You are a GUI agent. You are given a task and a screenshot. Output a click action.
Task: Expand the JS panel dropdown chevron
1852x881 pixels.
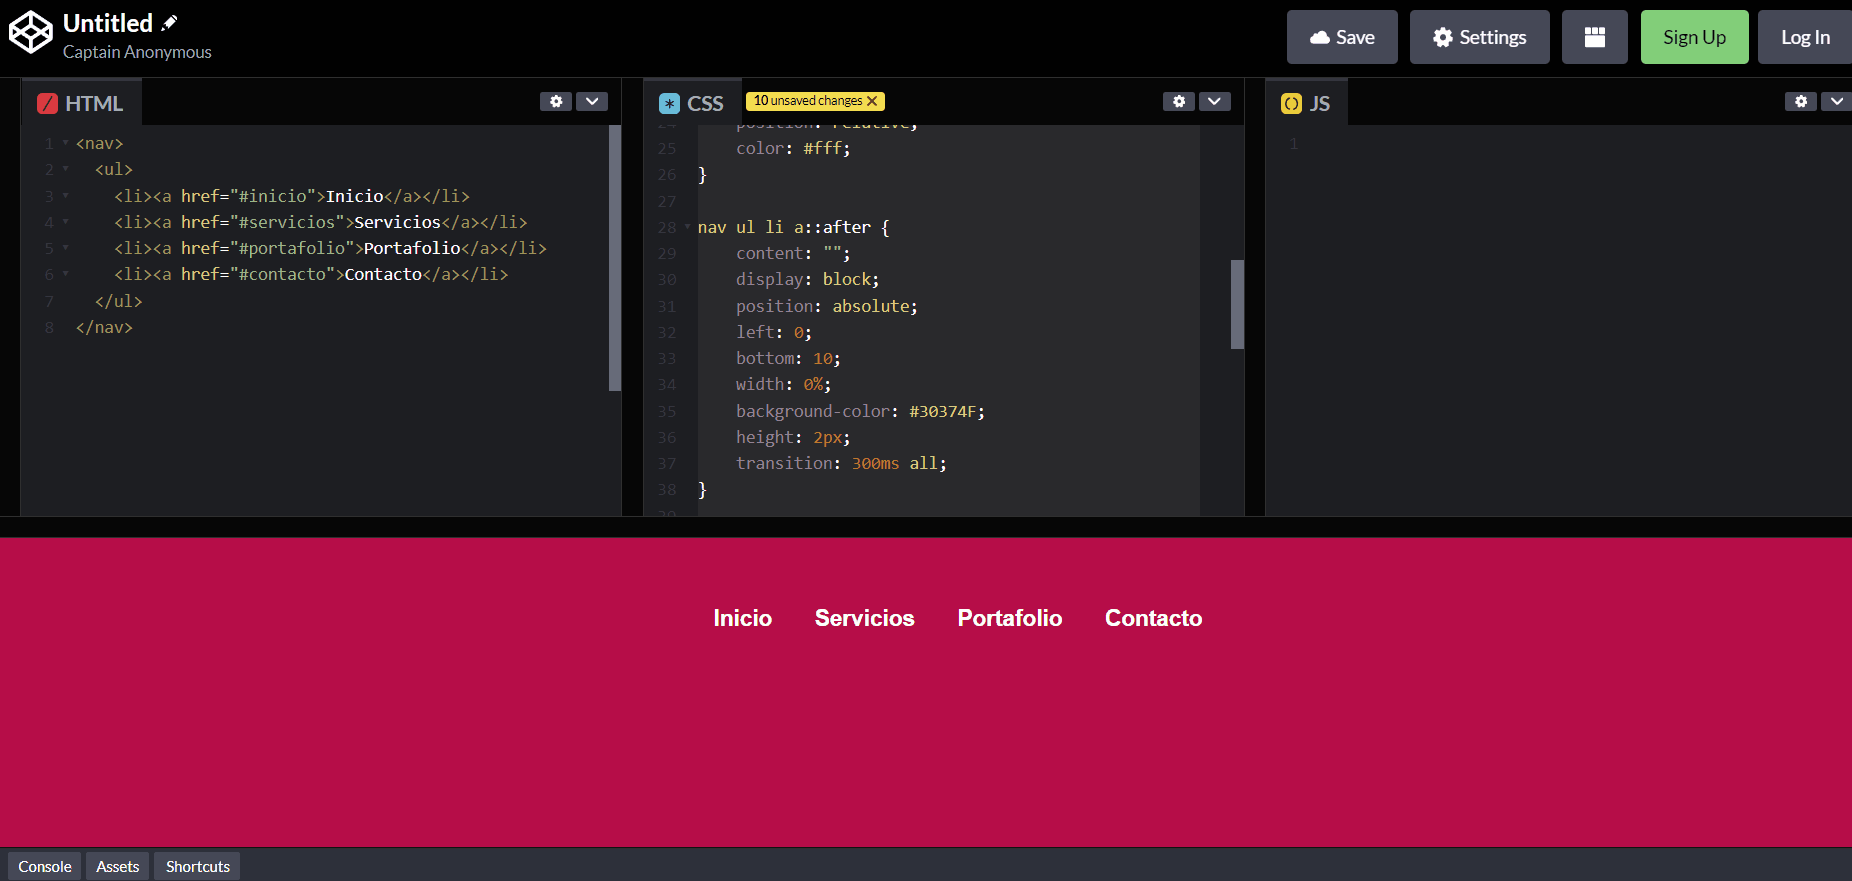tap(1837, 101)
